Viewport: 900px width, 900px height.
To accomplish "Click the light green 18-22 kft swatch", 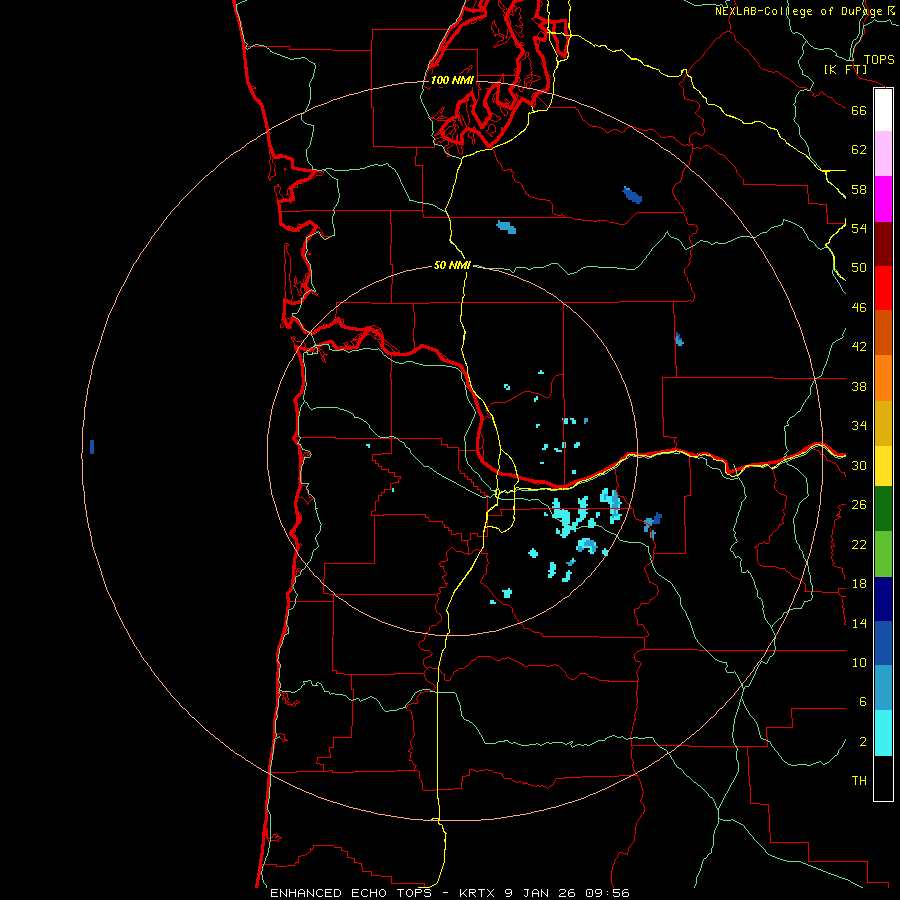I will [883, 554].
